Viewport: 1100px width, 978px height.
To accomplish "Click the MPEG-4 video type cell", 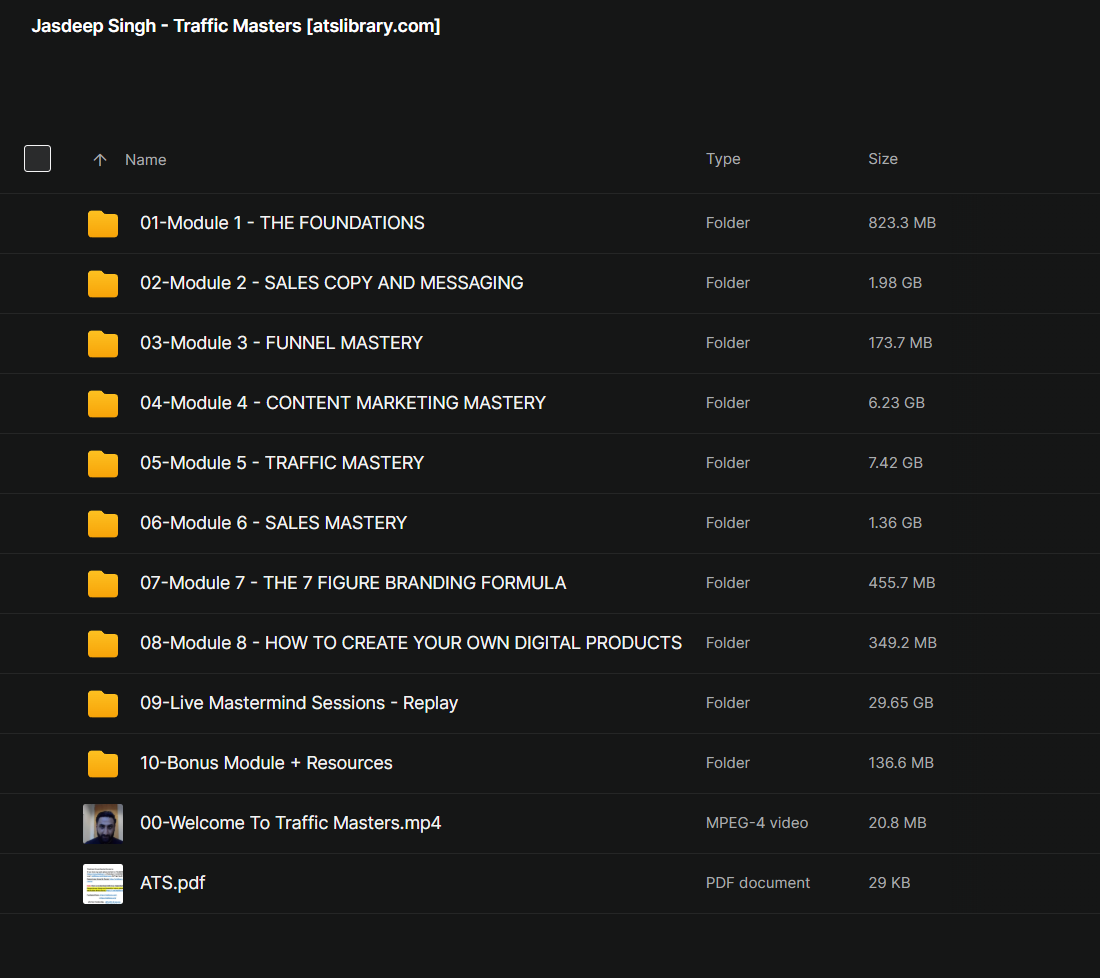I will [757, 823].
